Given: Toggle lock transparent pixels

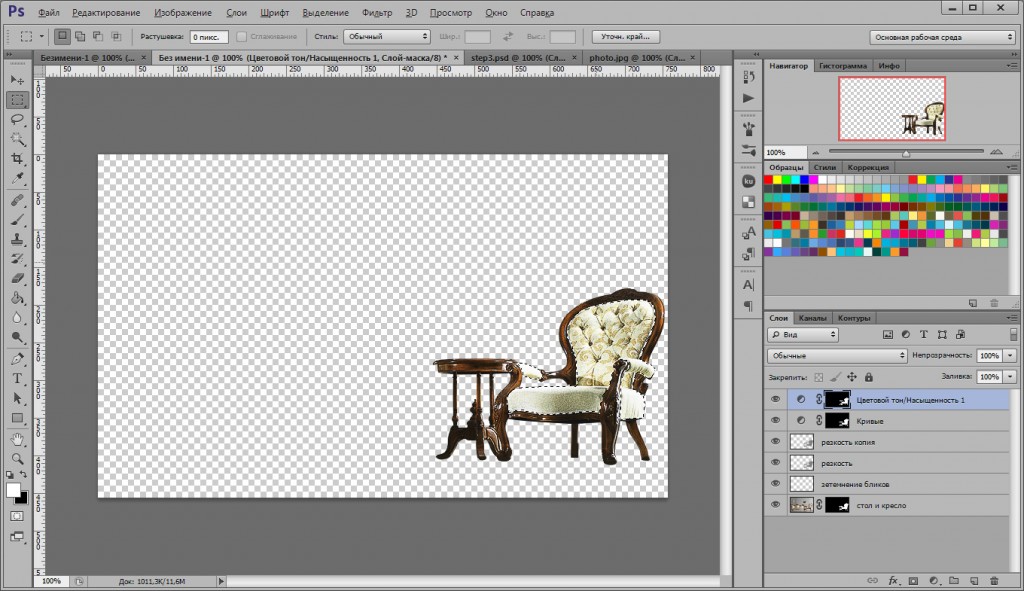Looking at the screenshot, I should coord(818,377).
